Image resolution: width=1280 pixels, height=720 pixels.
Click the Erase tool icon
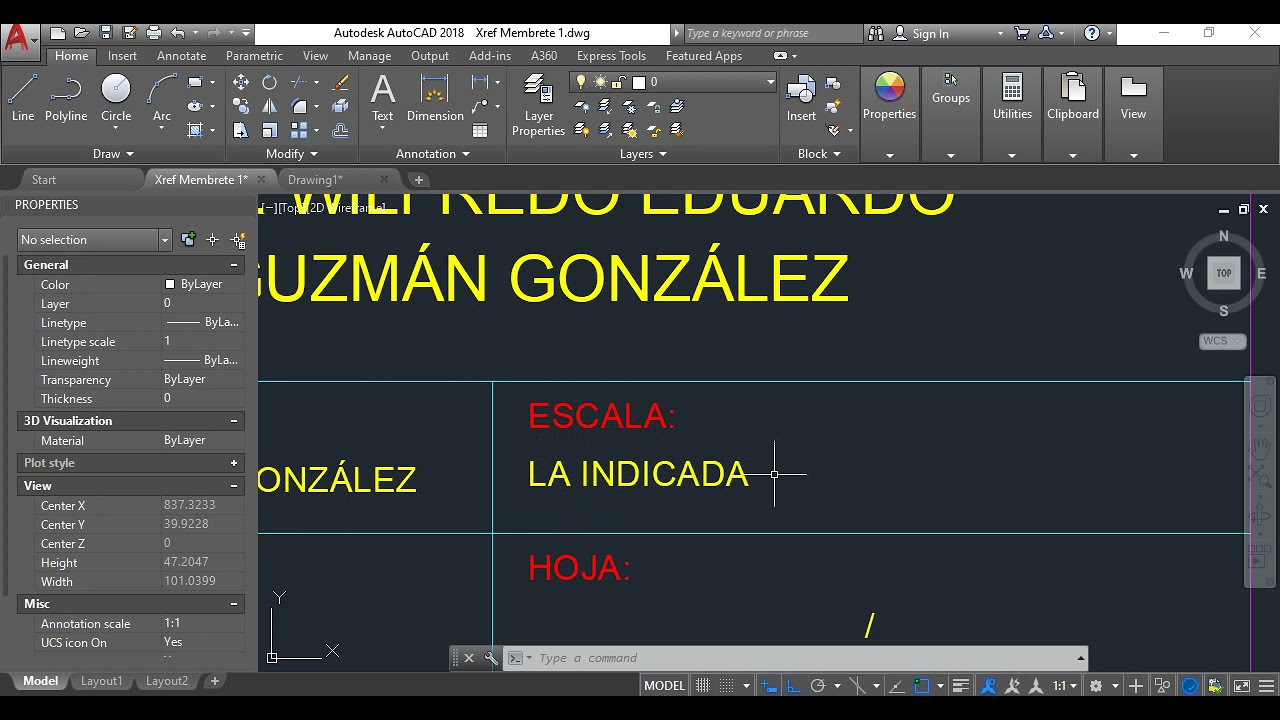point(340,83)
